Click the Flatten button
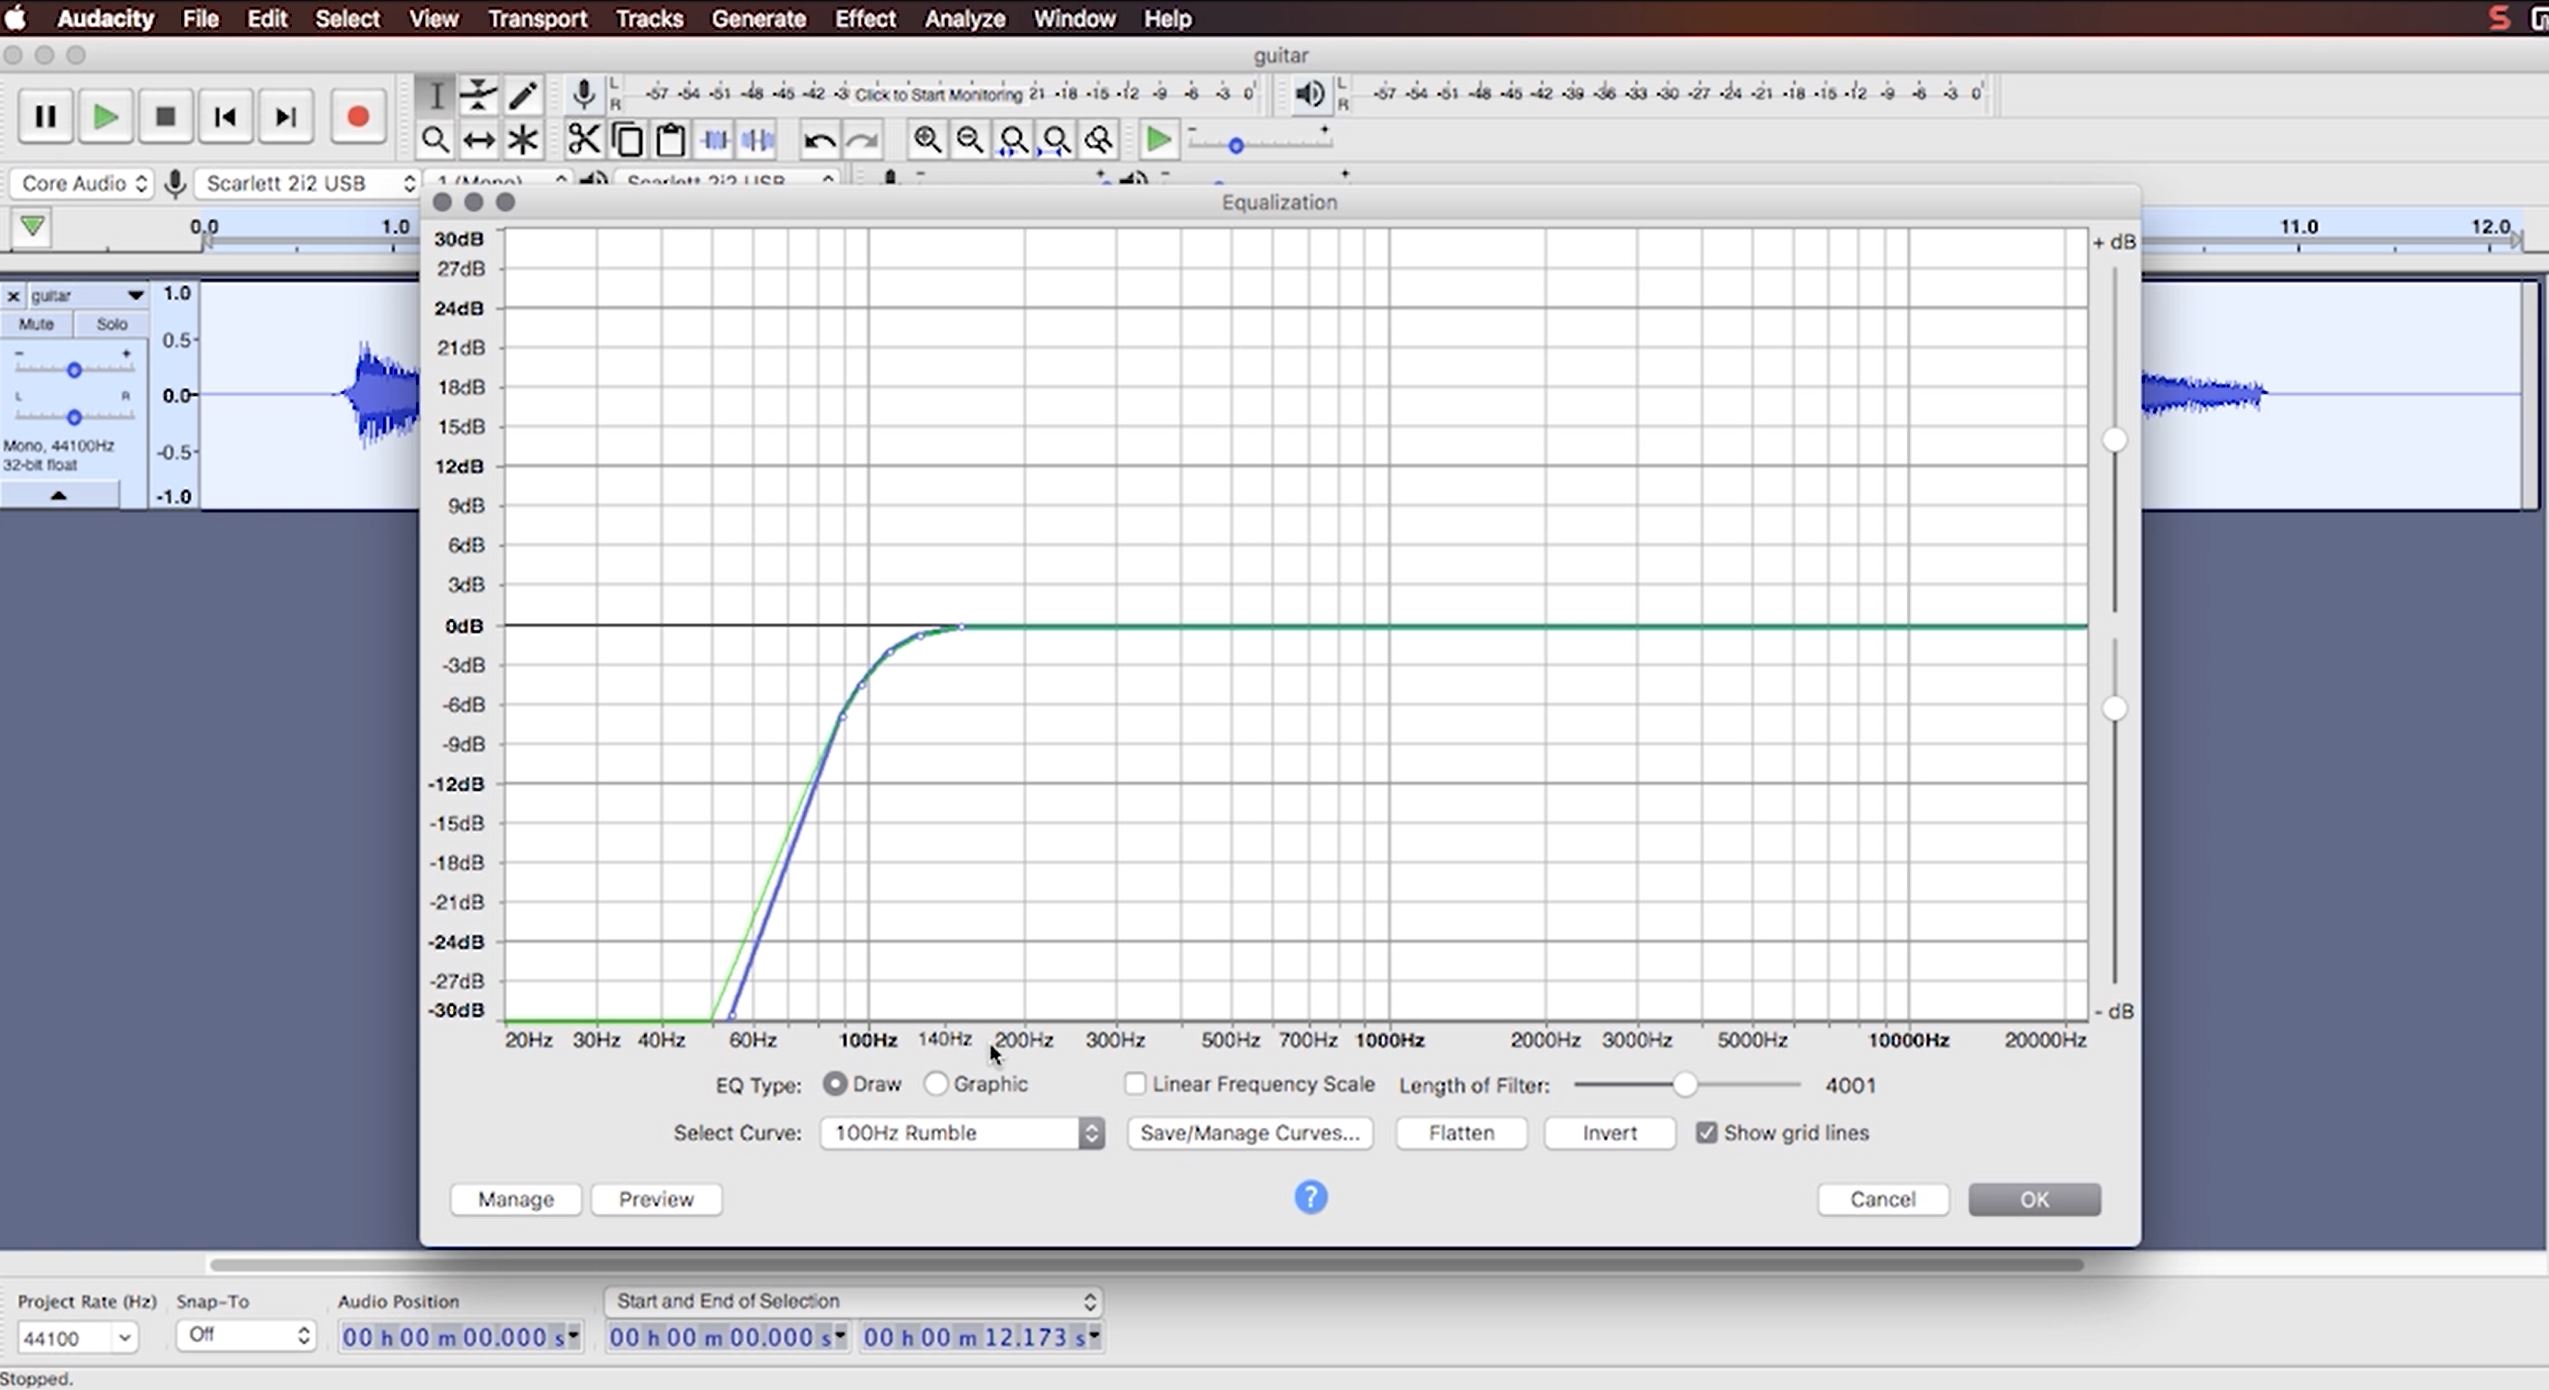 pyautogui.click(x=1459, y=1132)
